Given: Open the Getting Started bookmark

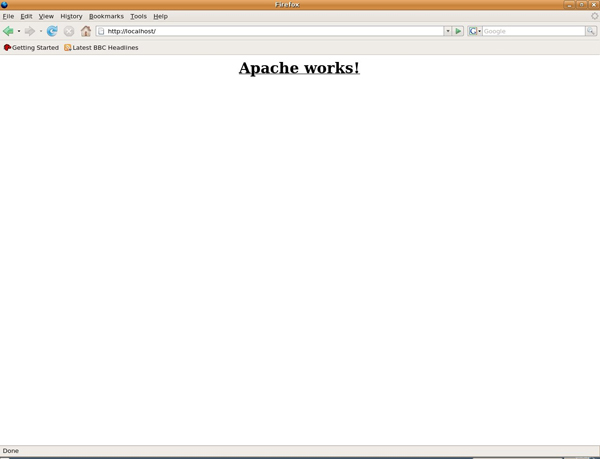Looking at the screenshot, I should [31, 47].
